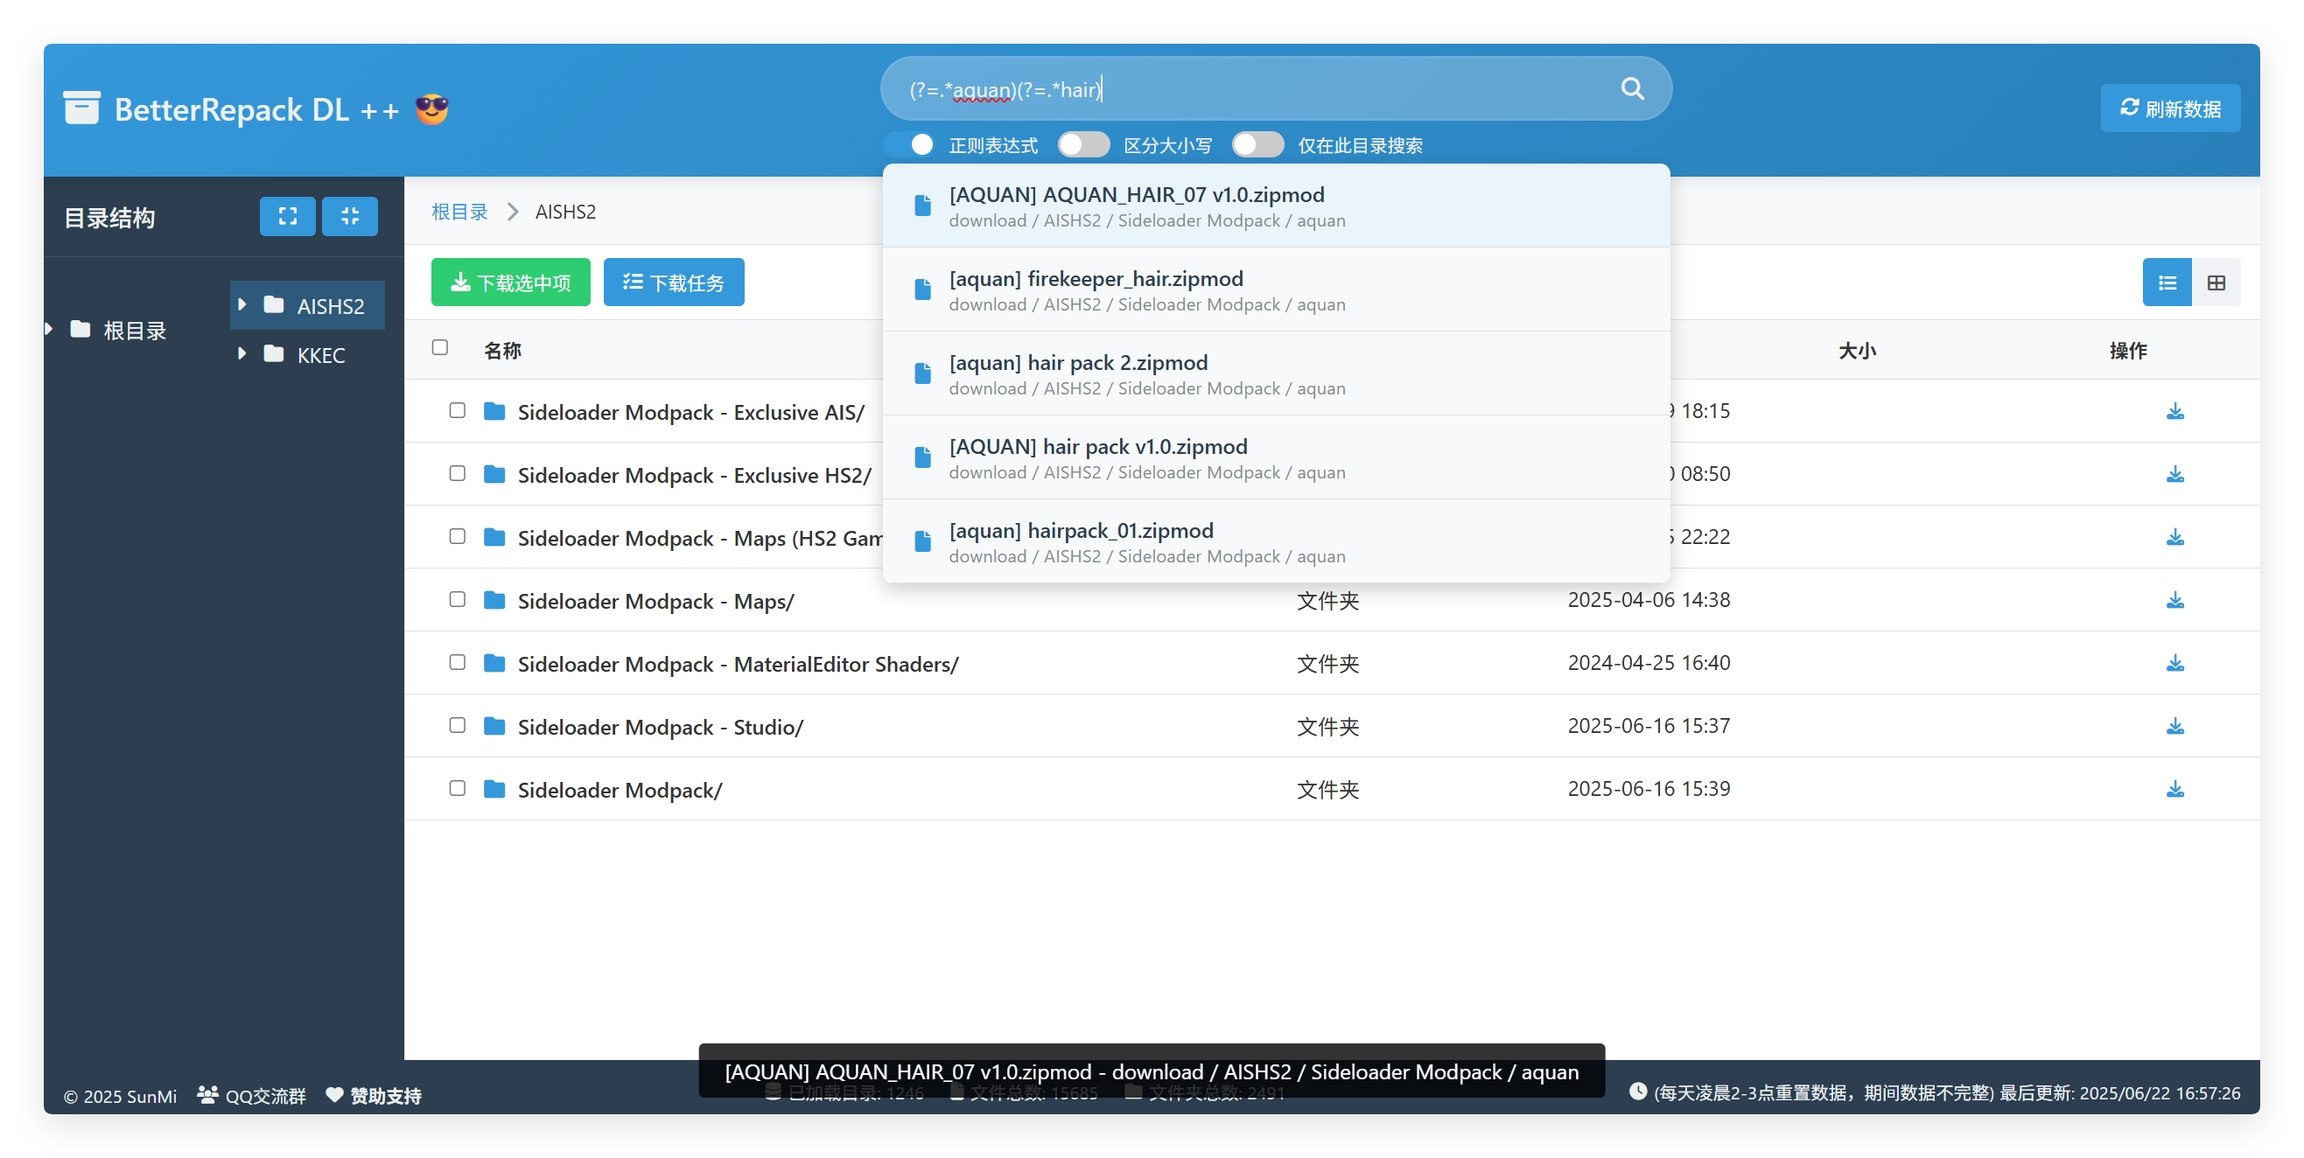The image size is (2304, 1158).
Task: Disable the regular expression toggle
Action: 910,145
